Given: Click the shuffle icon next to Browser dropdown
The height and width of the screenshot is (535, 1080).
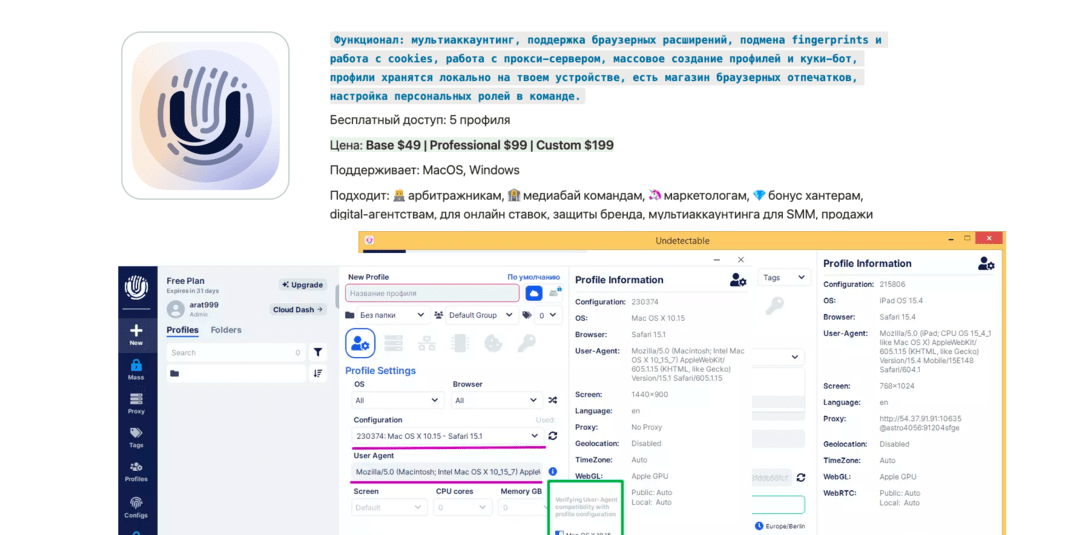Looking at the screenshot, I should click(x=552, y=400).
